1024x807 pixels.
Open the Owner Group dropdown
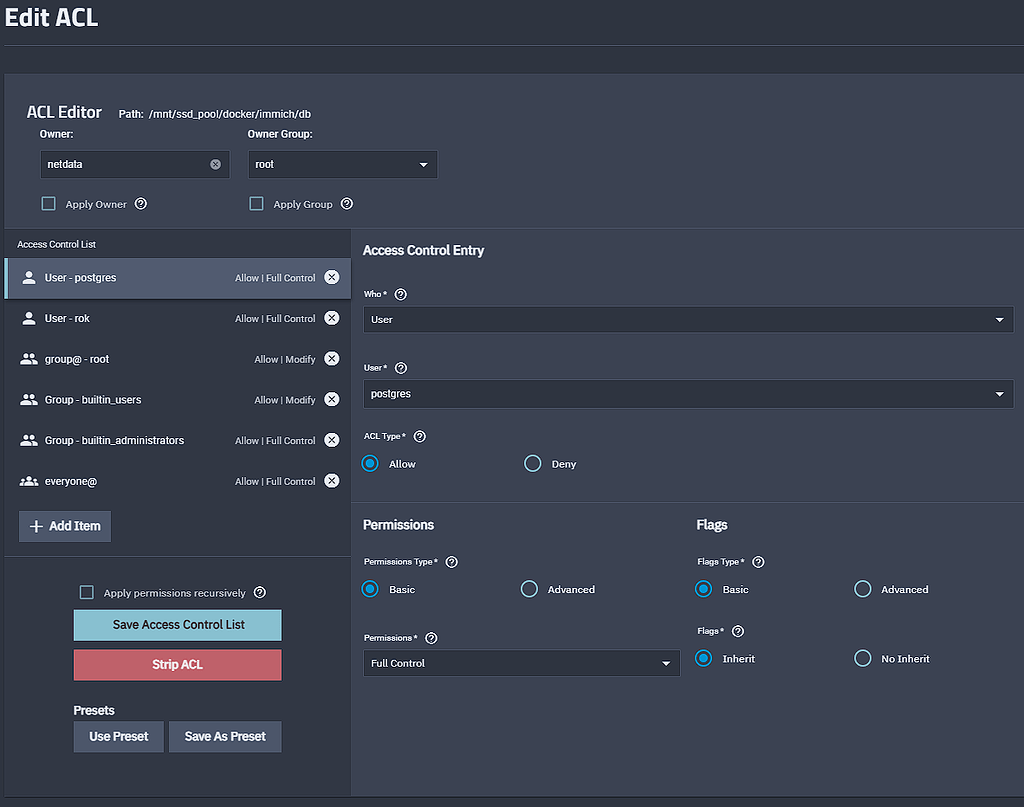click(342, 164)
